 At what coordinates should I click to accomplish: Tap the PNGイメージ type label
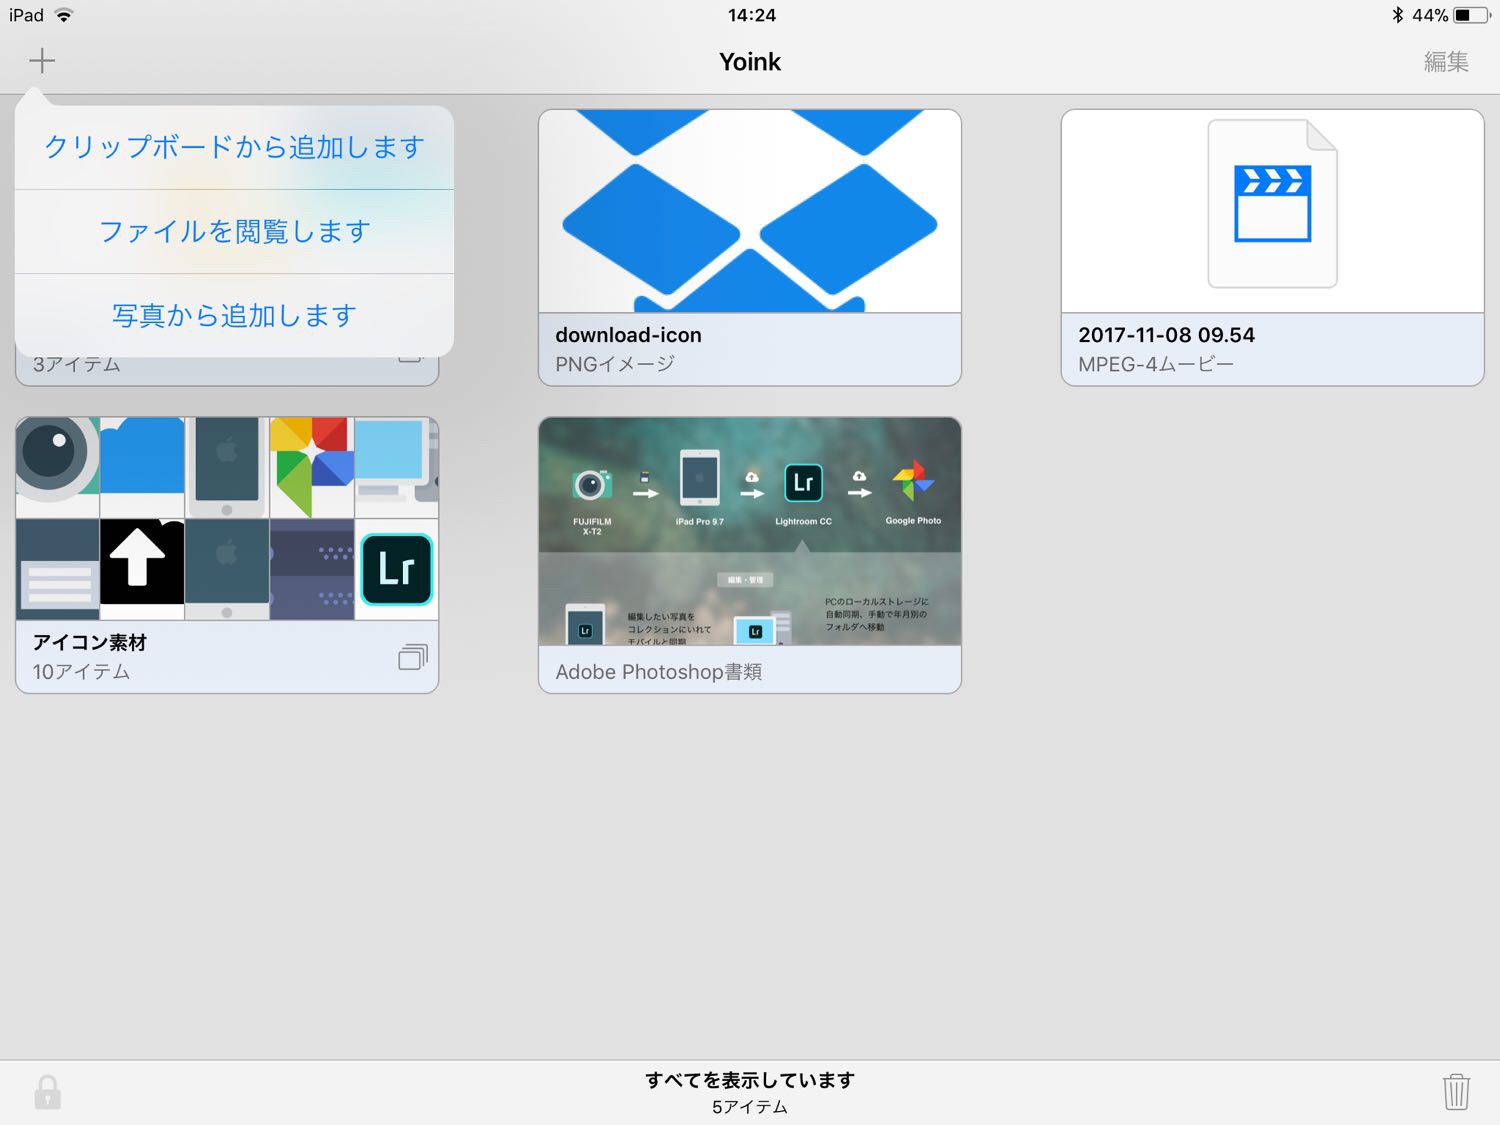click(615, 364)
